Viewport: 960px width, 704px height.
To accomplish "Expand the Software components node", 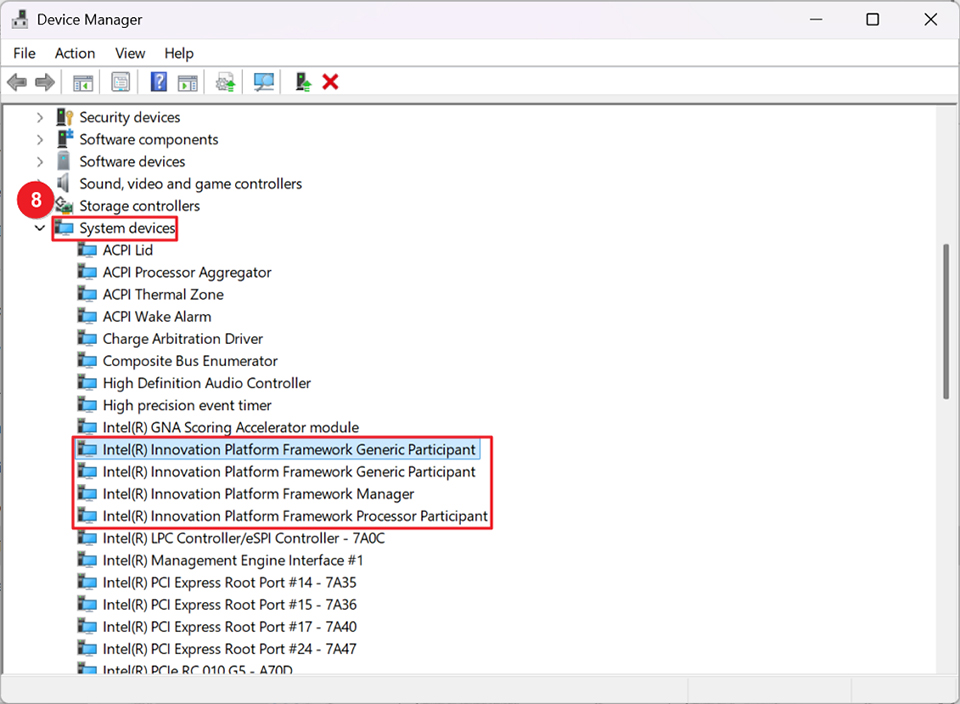I will pos(40,140).
